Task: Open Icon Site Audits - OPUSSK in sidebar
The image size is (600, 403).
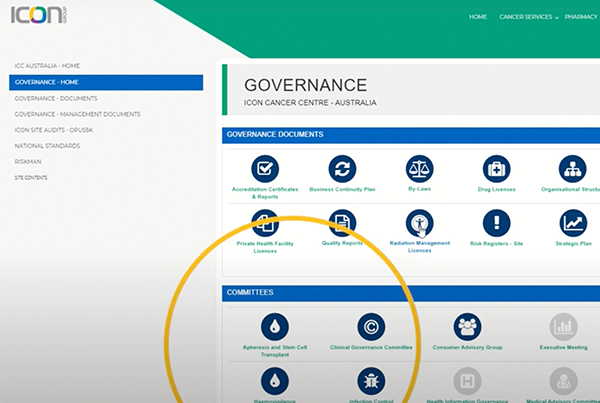Action: (54, 130)
